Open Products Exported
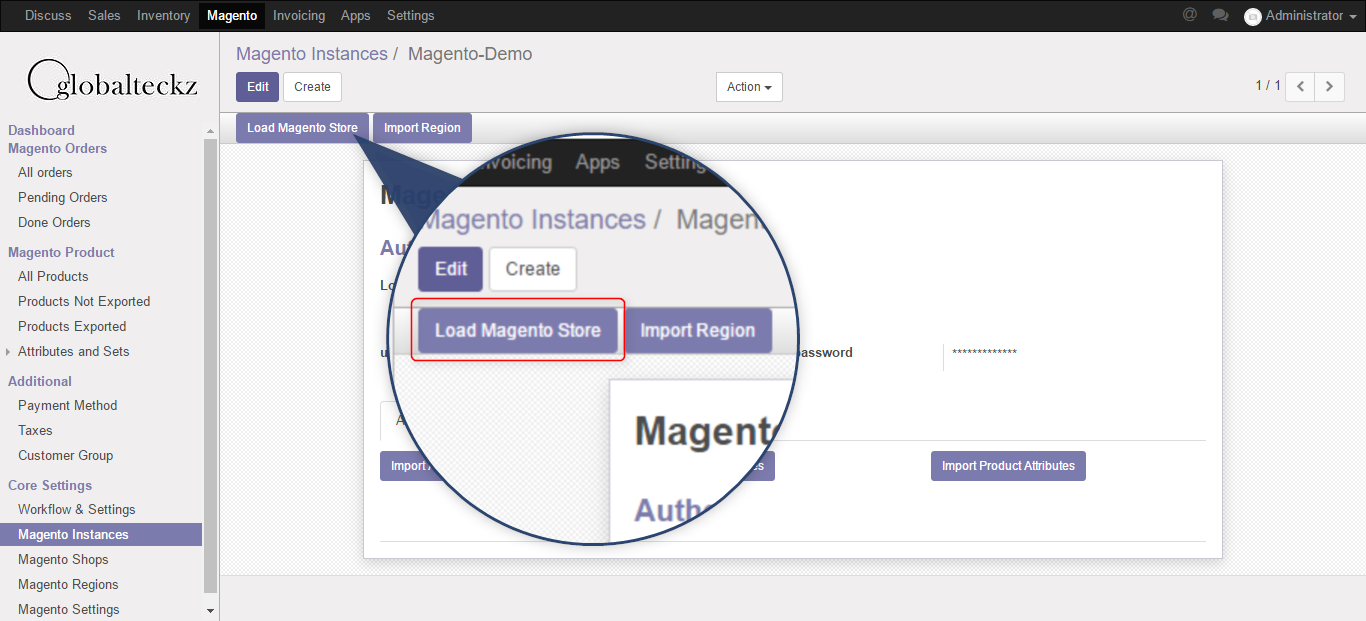Viewport: 1366px width, 621px height. tap(72, 326)
